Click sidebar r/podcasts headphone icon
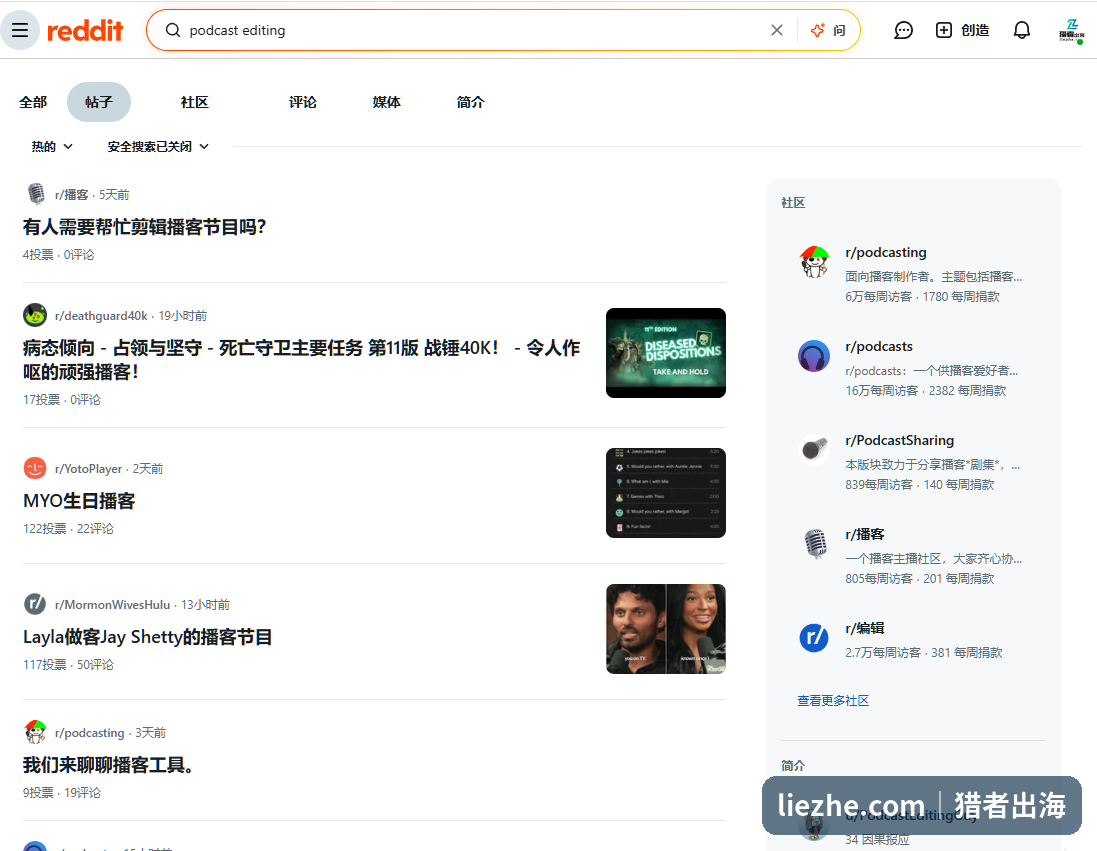Viewport: 1097px width, 851px height. 814,356
